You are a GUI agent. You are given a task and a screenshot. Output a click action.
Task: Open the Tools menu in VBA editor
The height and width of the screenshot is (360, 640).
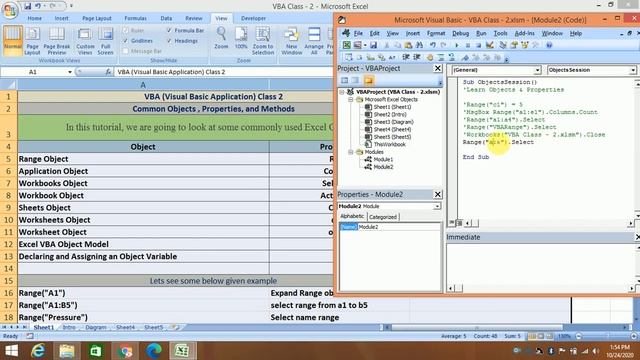click(x=500, y=33)
